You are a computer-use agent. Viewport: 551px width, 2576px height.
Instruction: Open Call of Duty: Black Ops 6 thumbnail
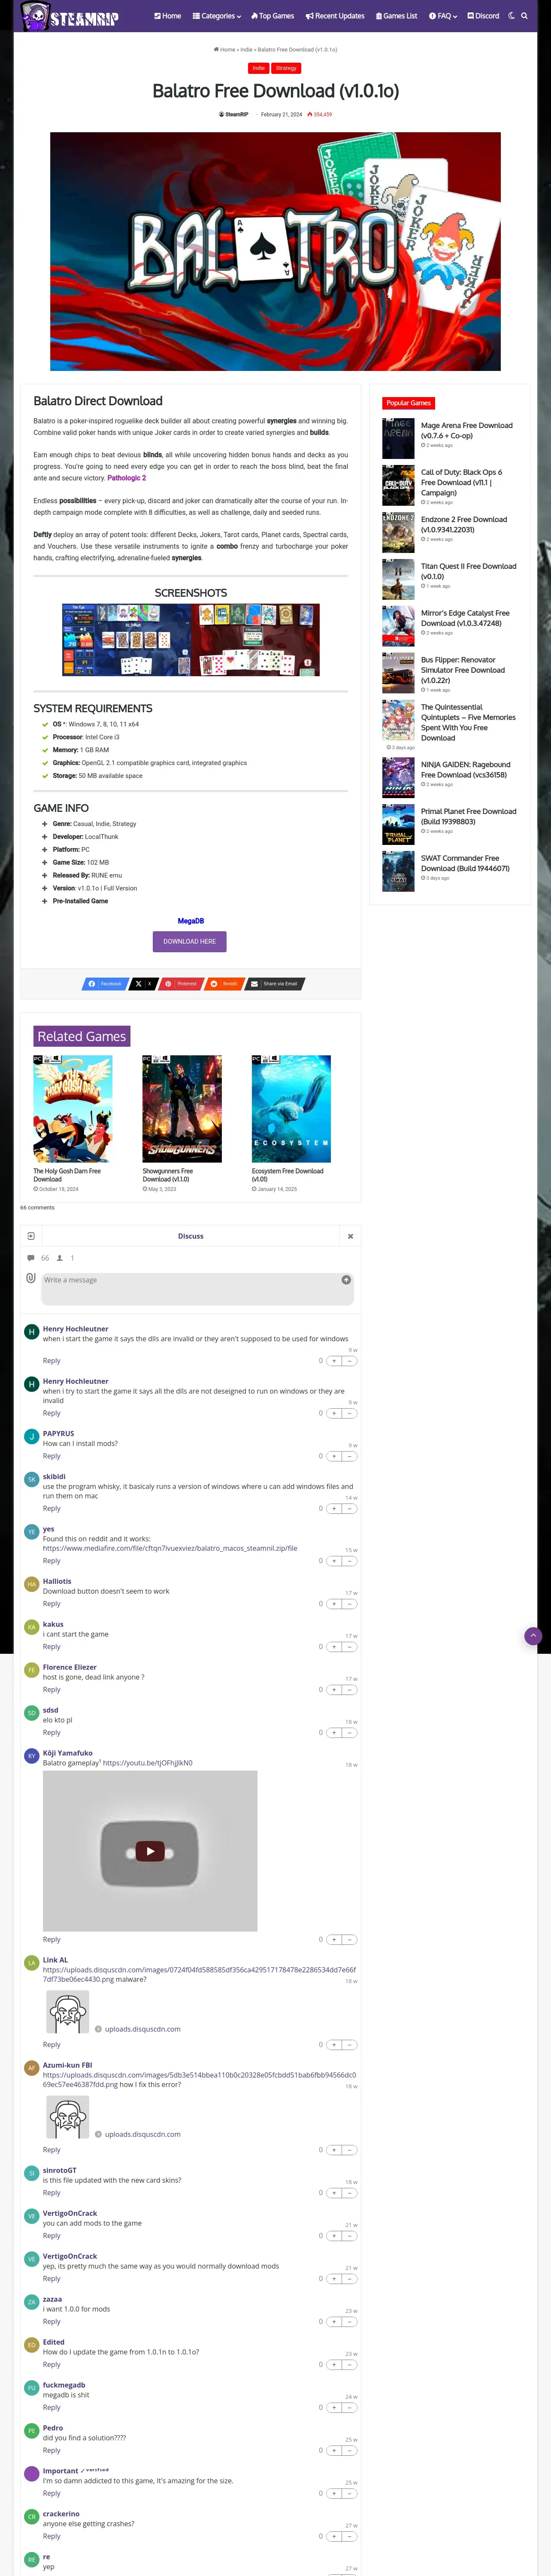[398, 485]
